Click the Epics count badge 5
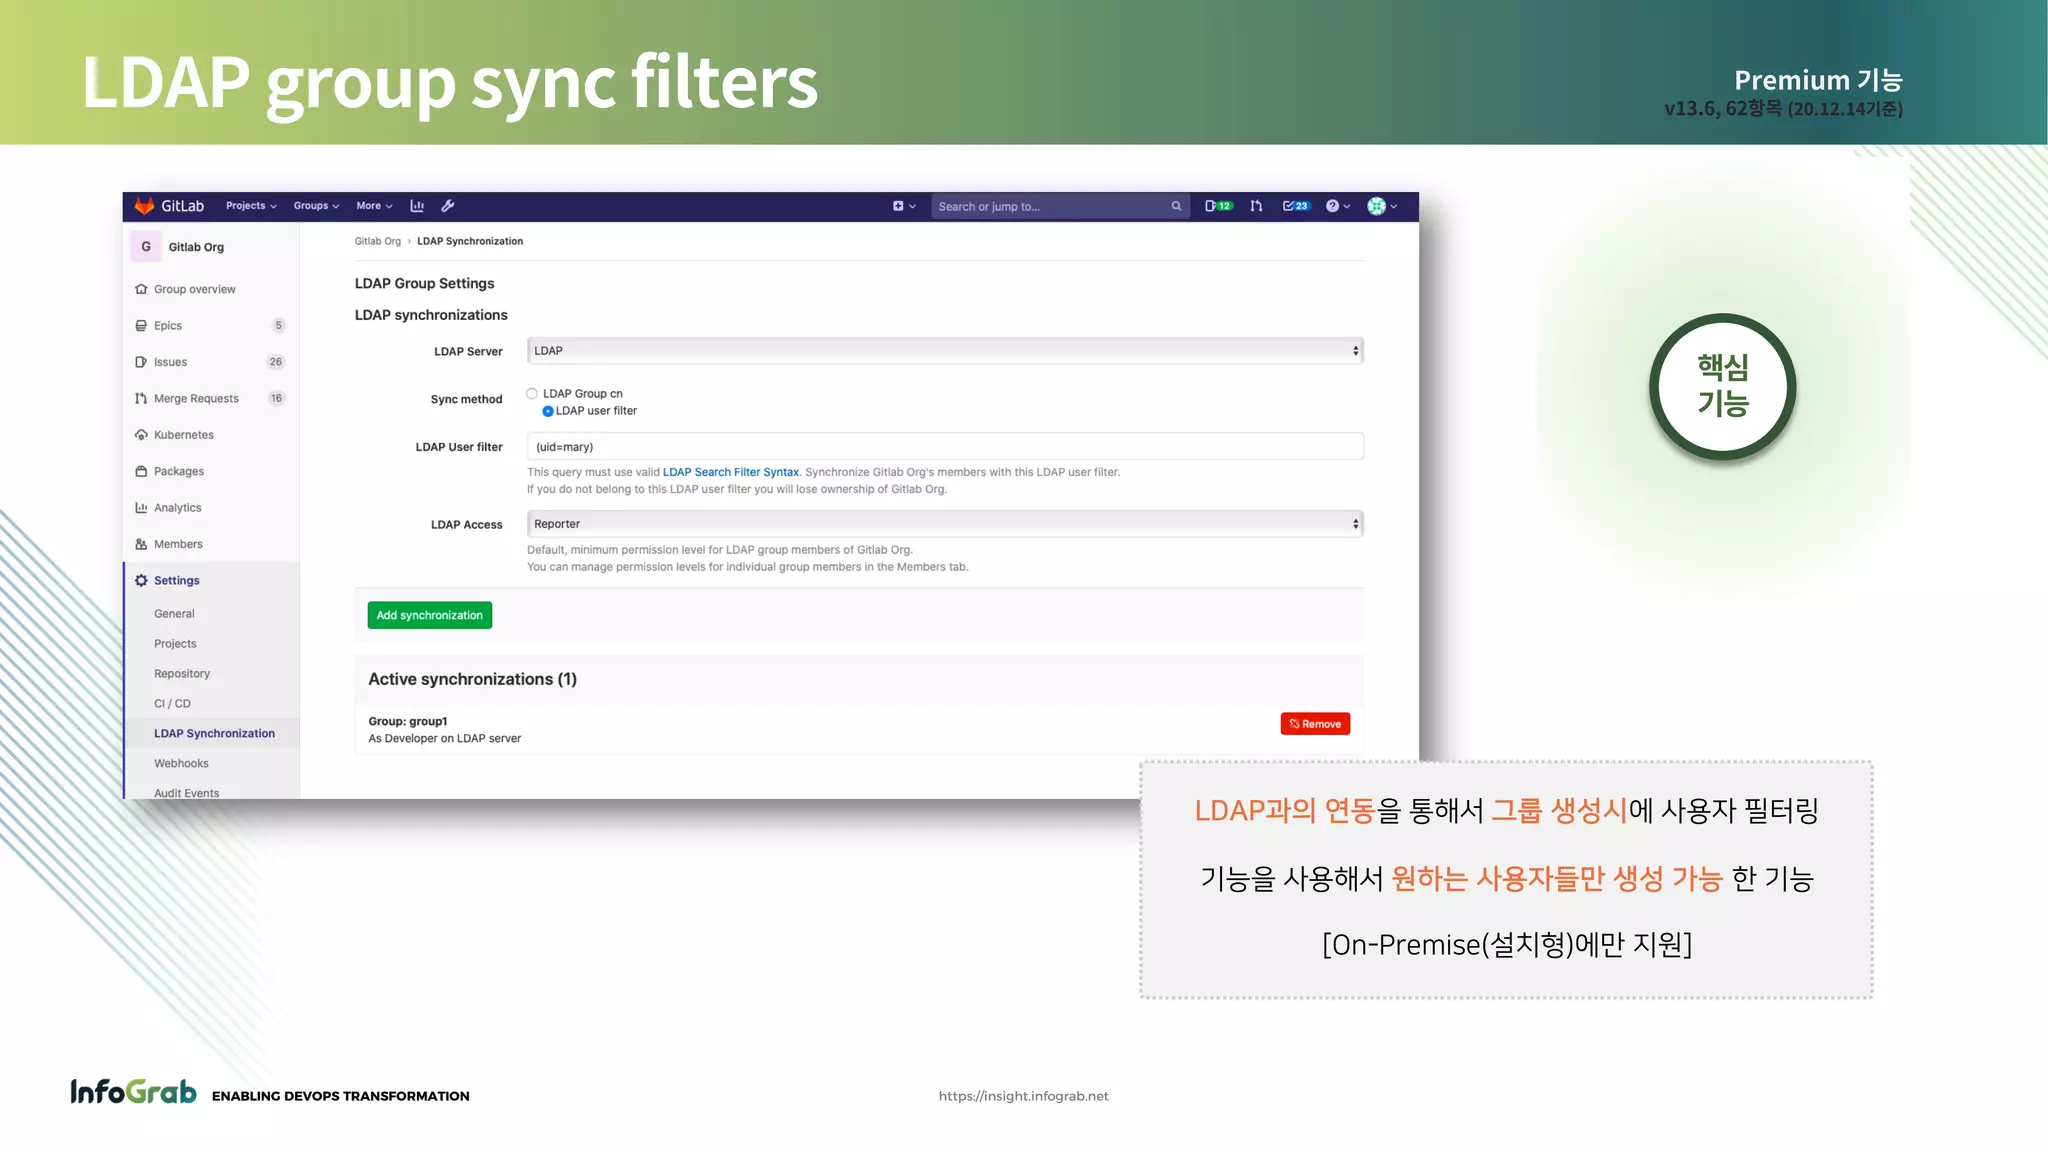The height and width of the screenshot is (1152, 2048). 278,326
